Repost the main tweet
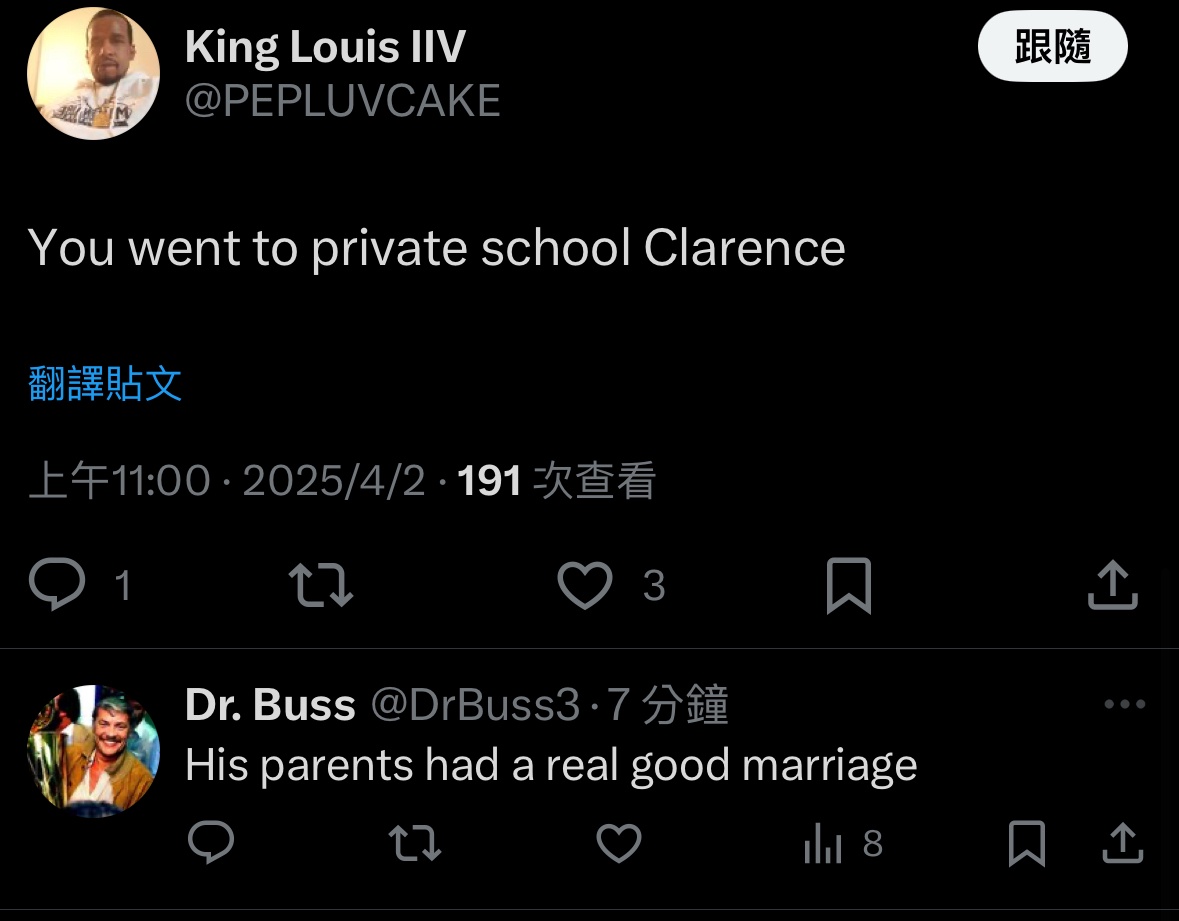Viewport: 1179px width, 921px height. 320,585
